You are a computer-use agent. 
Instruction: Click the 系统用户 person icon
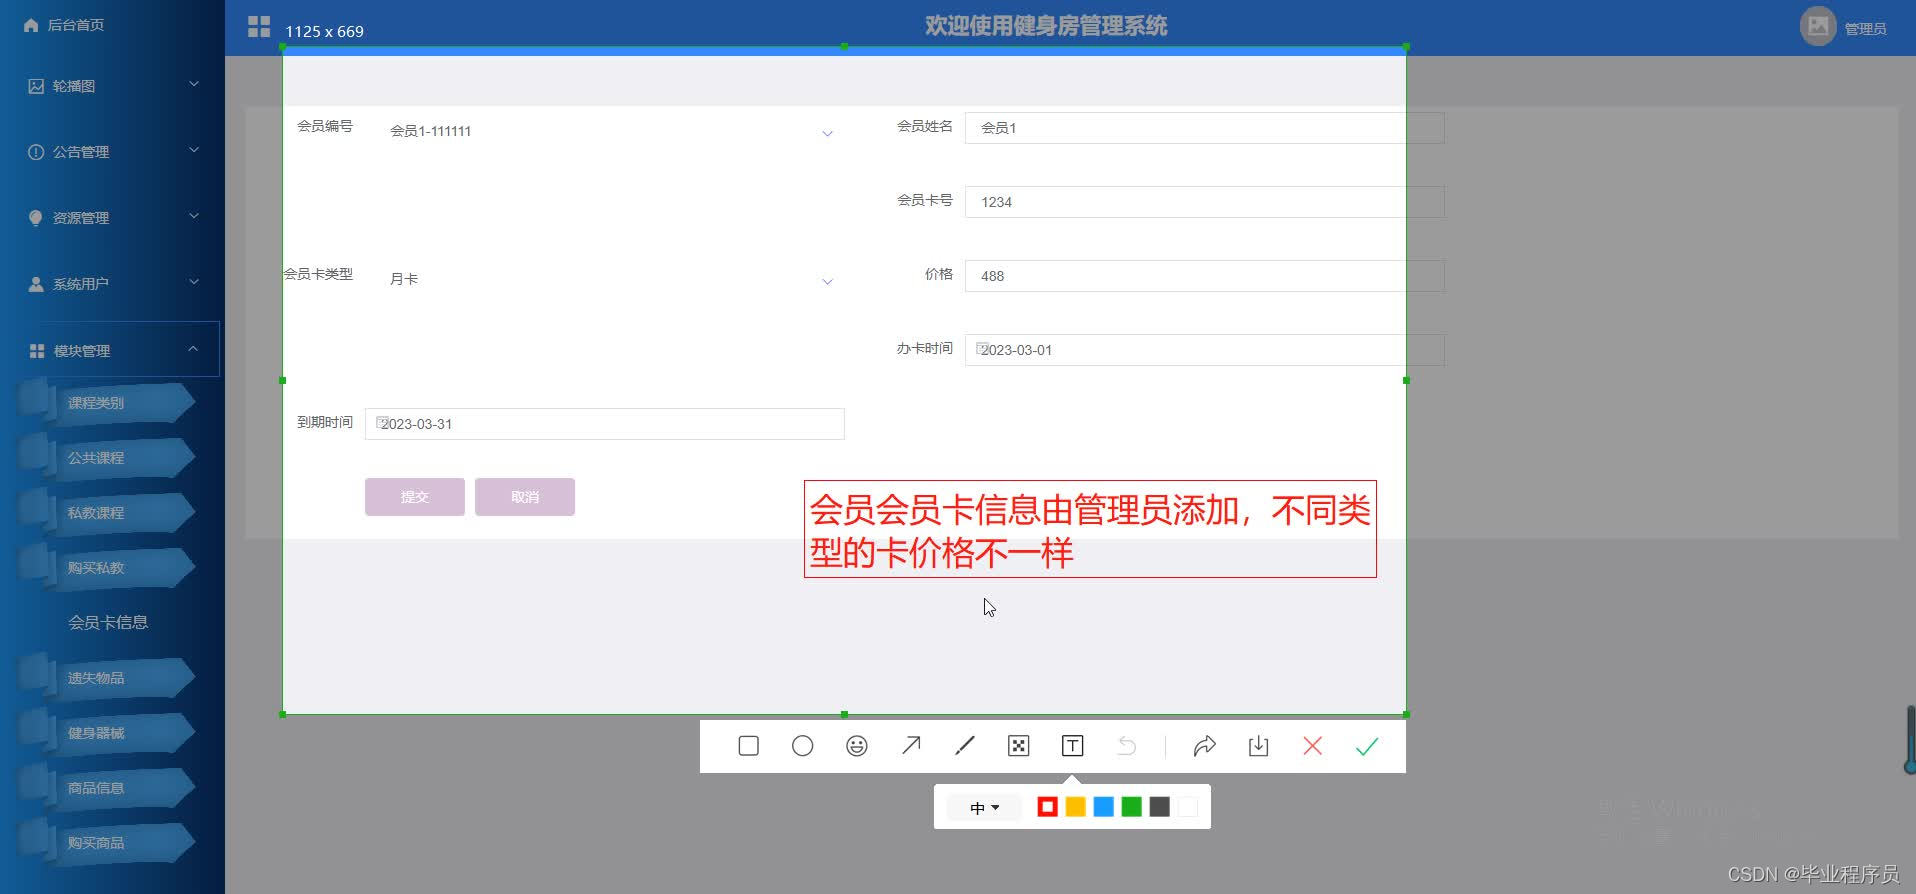tap(36, 284)
